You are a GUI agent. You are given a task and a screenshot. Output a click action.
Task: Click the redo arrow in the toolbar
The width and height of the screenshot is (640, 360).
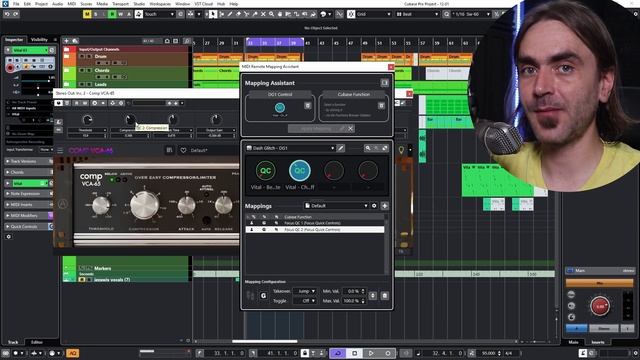pyautogui.click(x=16, y=14)
